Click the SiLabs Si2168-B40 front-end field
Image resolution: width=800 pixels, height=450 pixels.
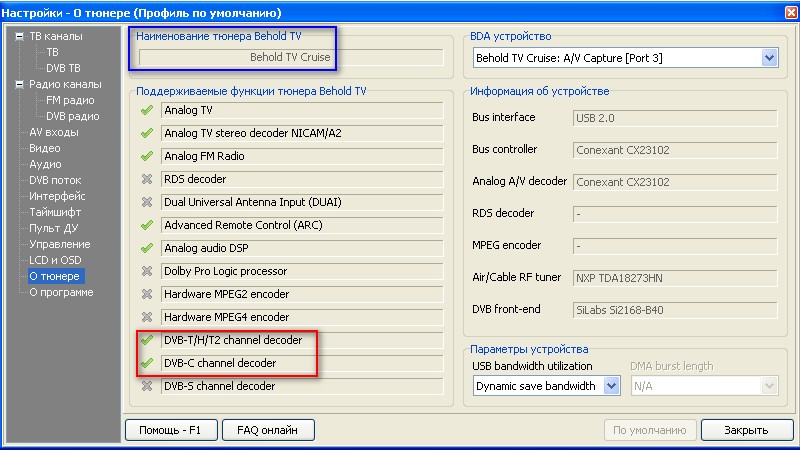tap(675, 310)
